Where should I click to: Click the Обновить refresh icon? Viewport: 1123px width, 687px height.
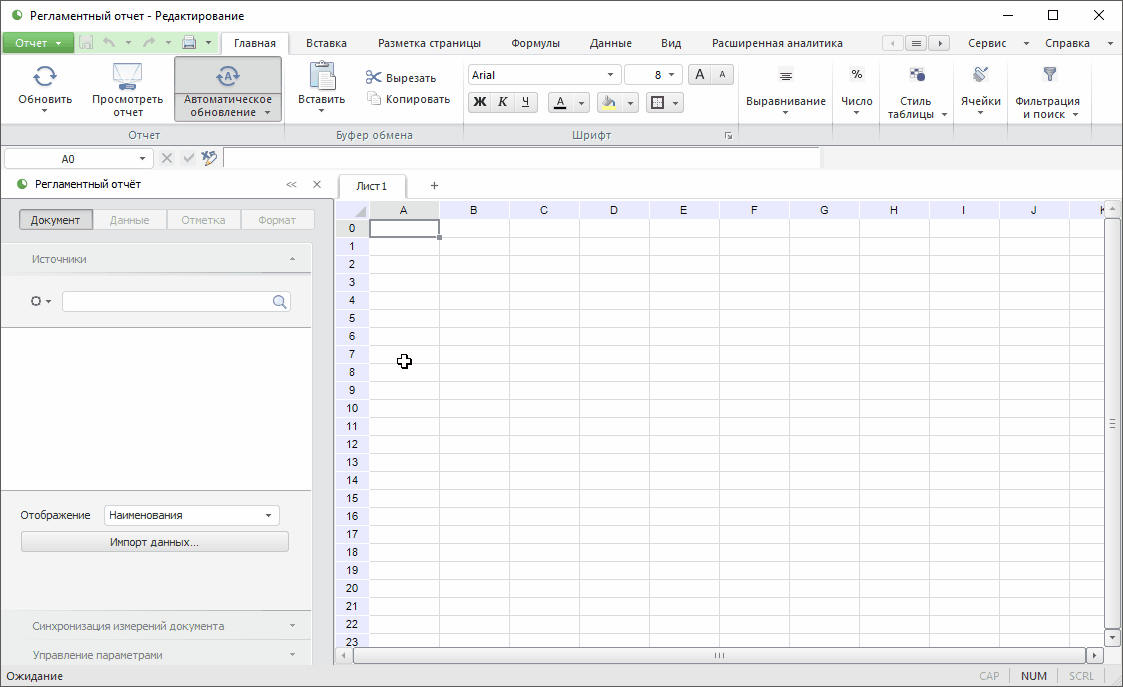(45, 76)
